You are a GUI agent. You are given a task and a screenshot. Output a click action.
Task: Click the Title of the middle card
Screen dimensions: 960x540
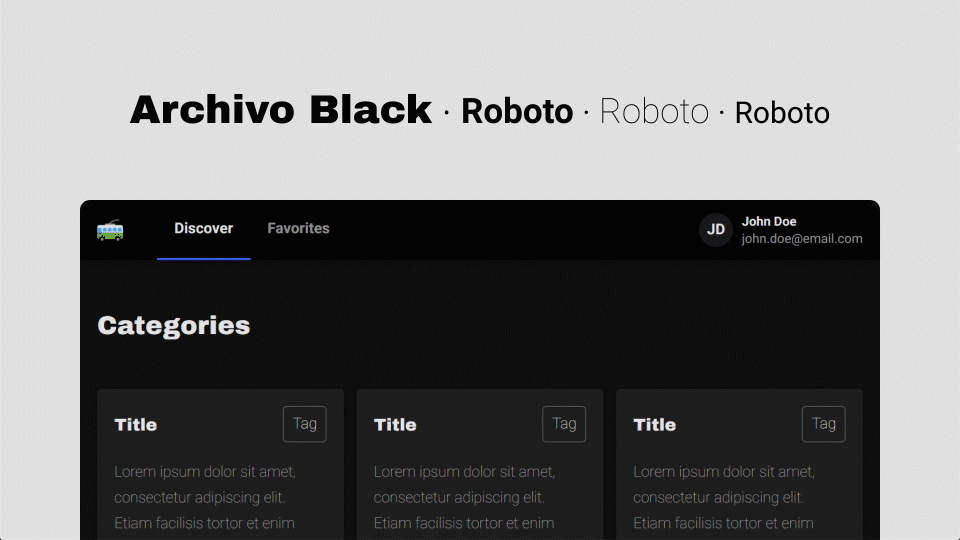[x=396, y=425]
